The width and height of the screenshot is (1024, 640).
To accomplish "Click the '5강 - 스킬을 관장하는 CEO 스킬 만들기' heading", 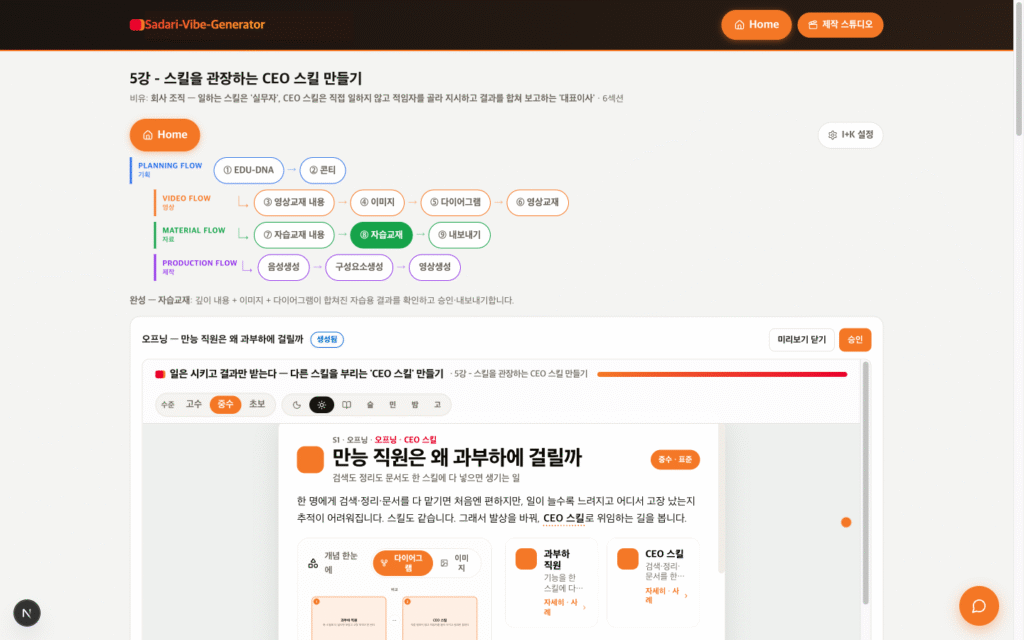I will coord(246,78).
